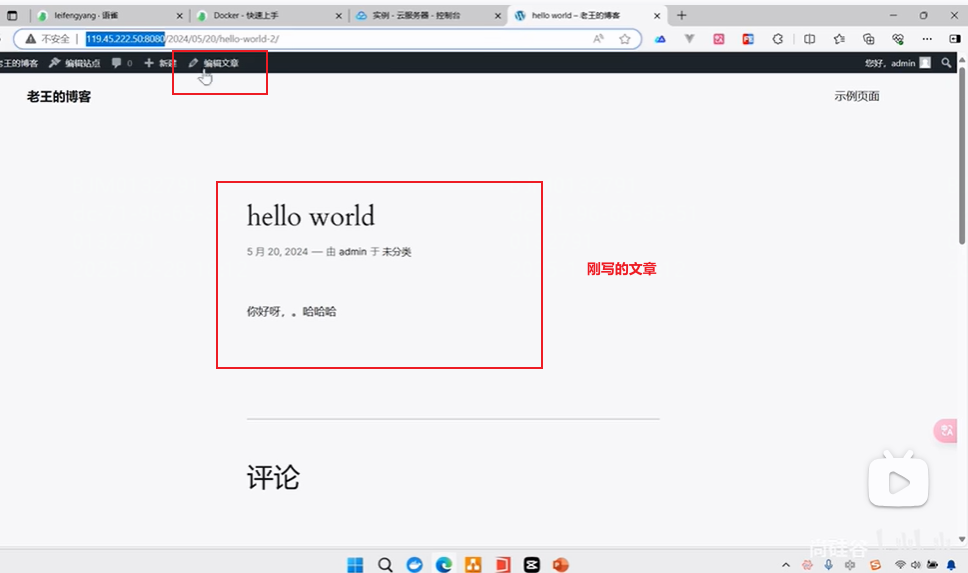The image size is (968, 573).
Task: Toggle the split screen view icon
Action: (809, 39)
